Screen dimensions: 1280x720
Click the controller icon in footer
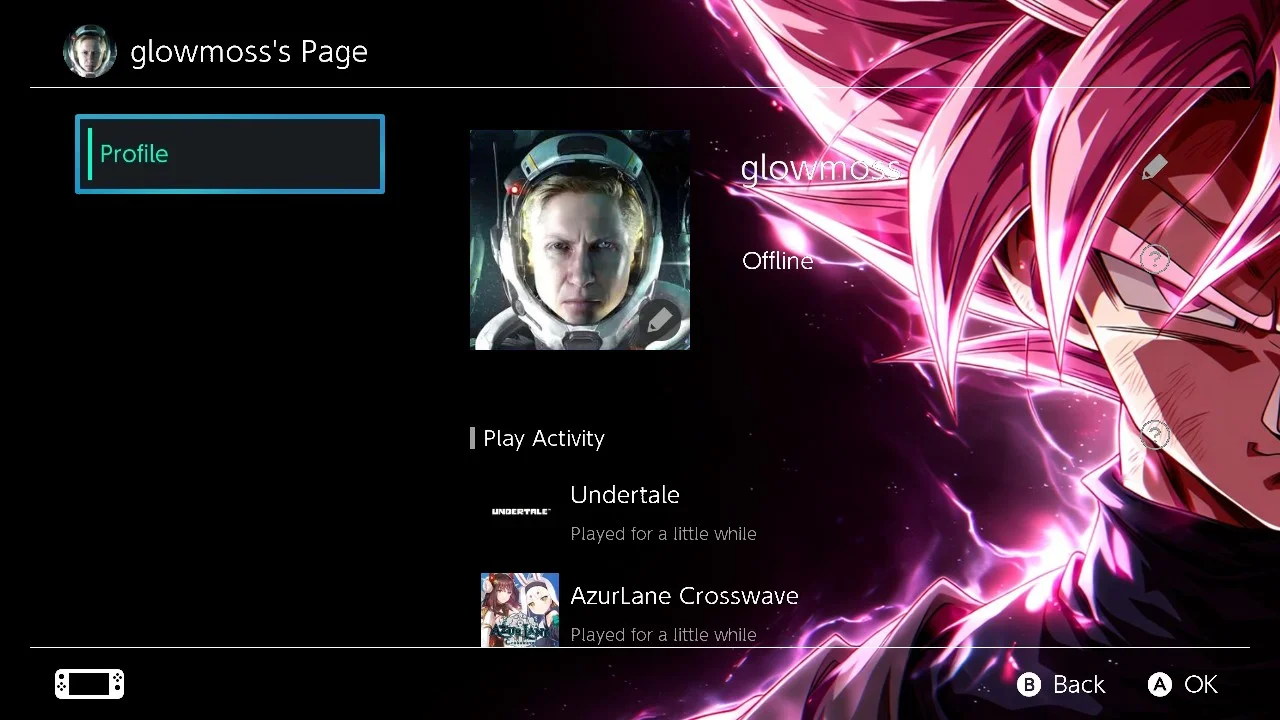89,684
